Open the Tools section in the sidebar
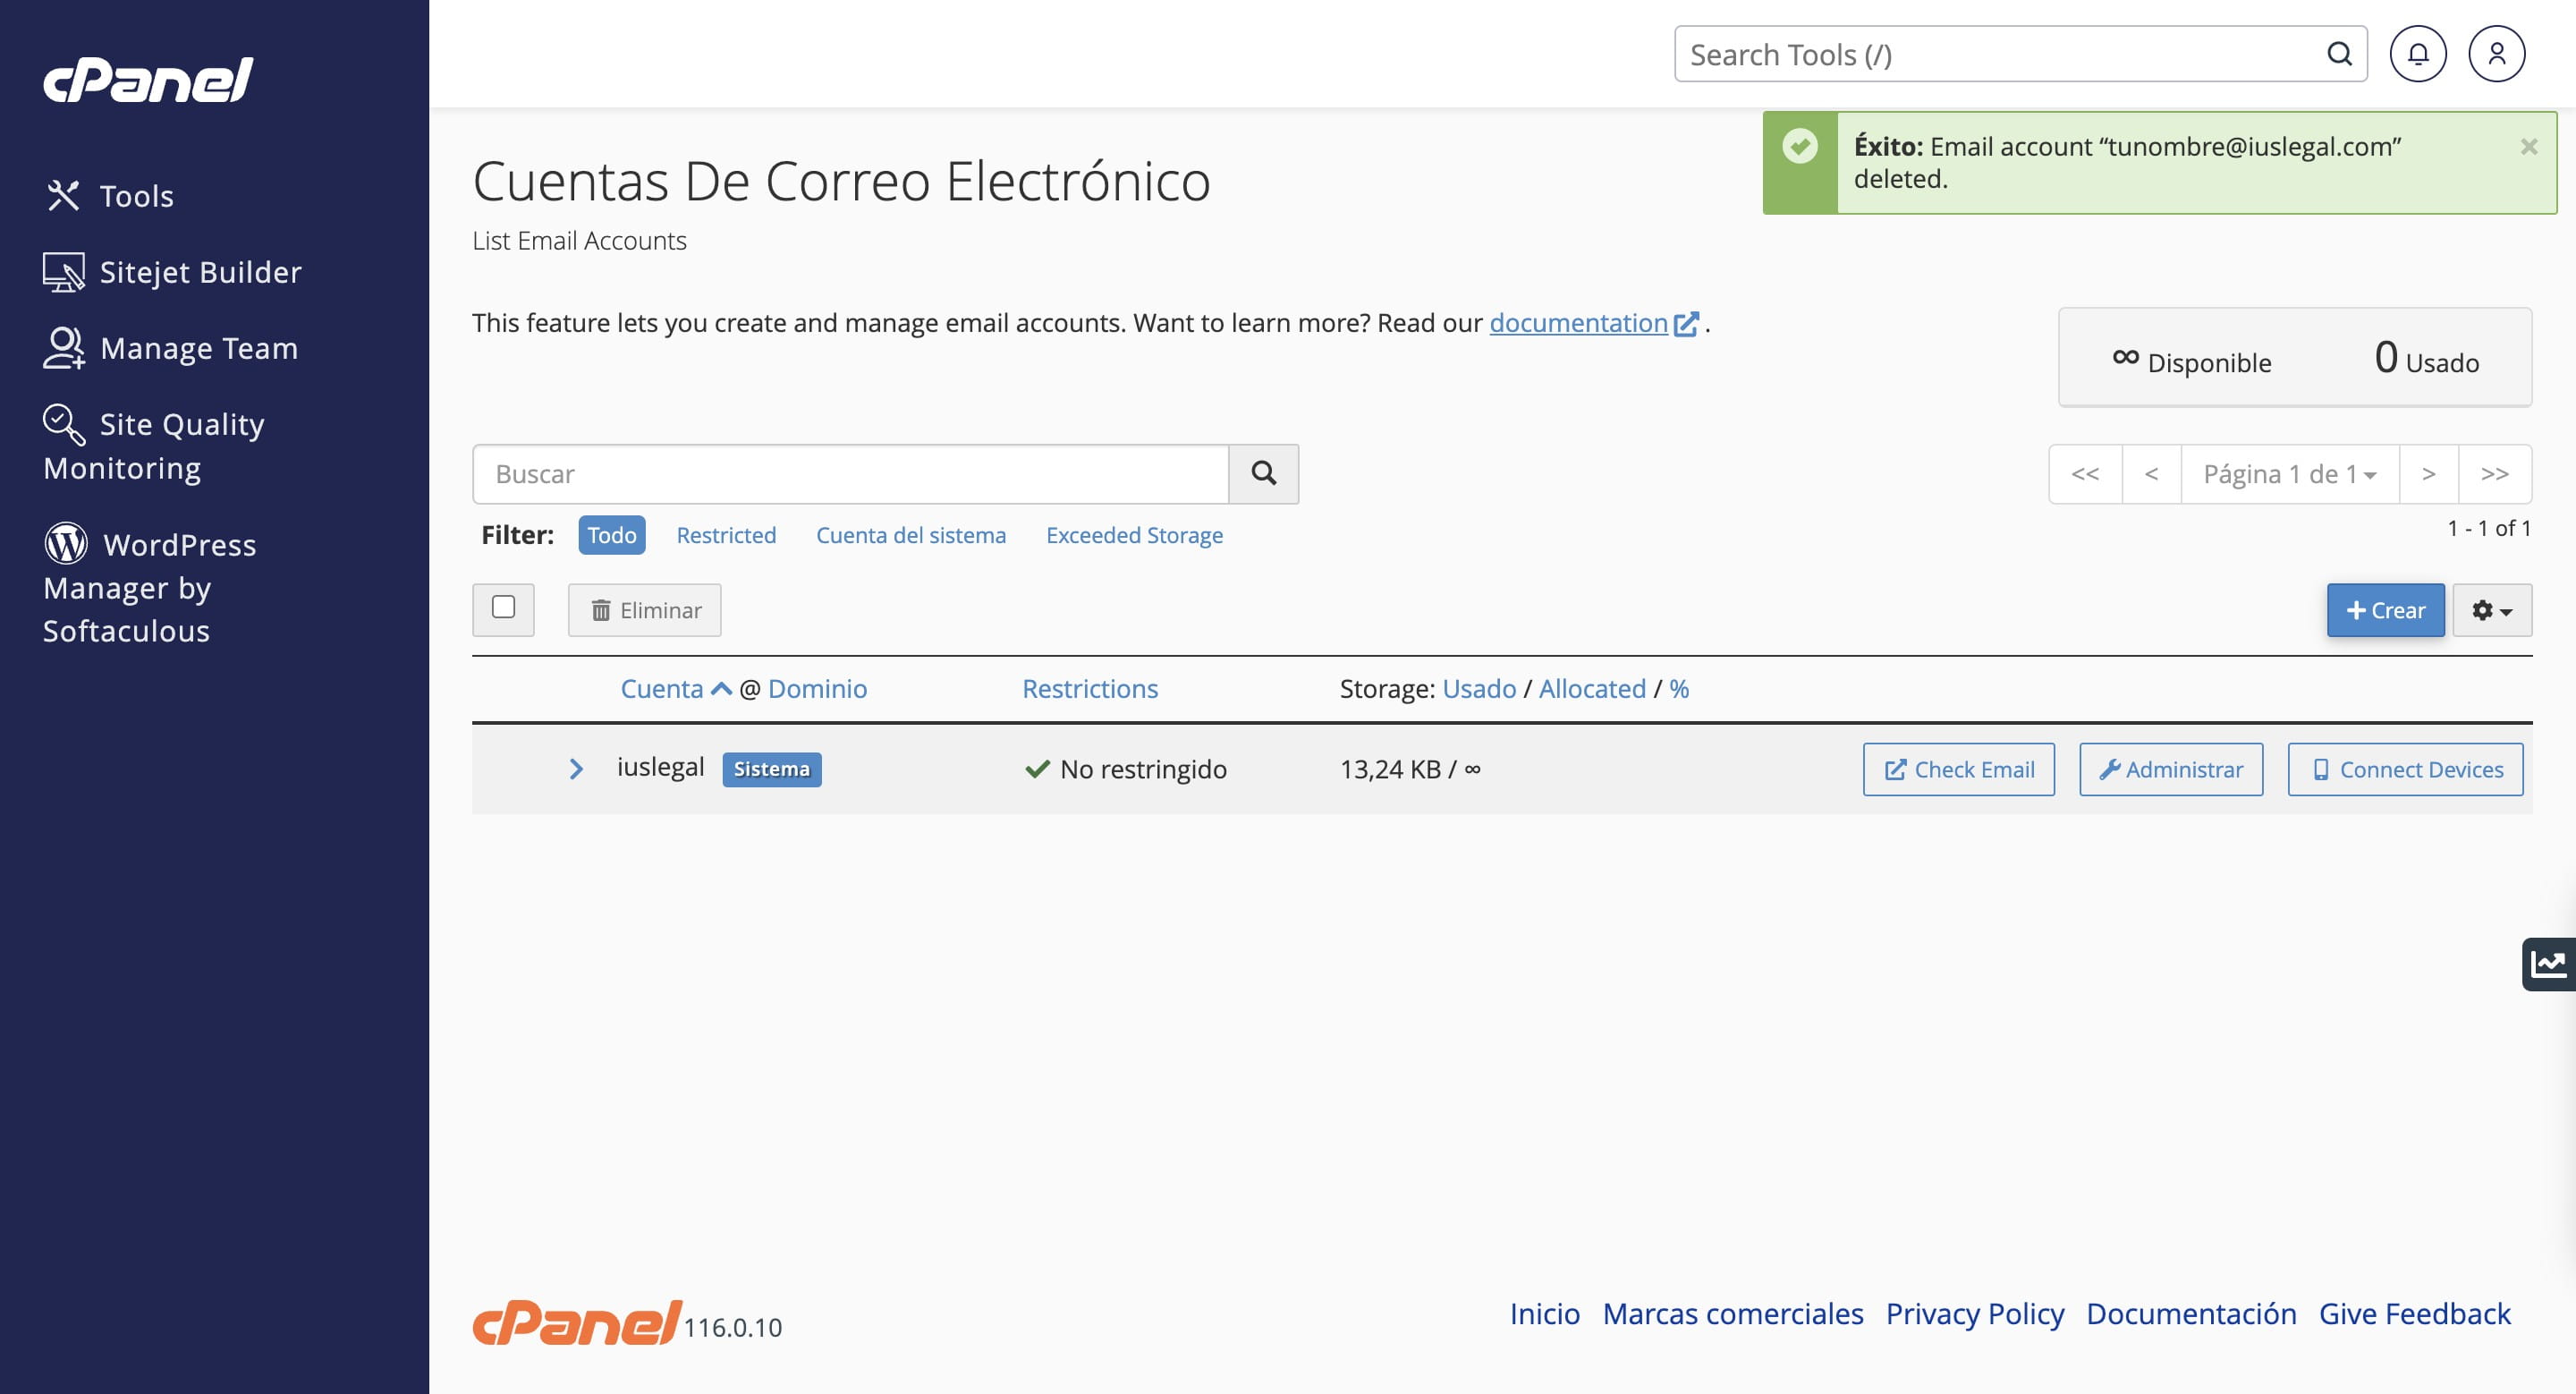The width and height of the screenshot is (2576, 1394). [x=136, y=195]
